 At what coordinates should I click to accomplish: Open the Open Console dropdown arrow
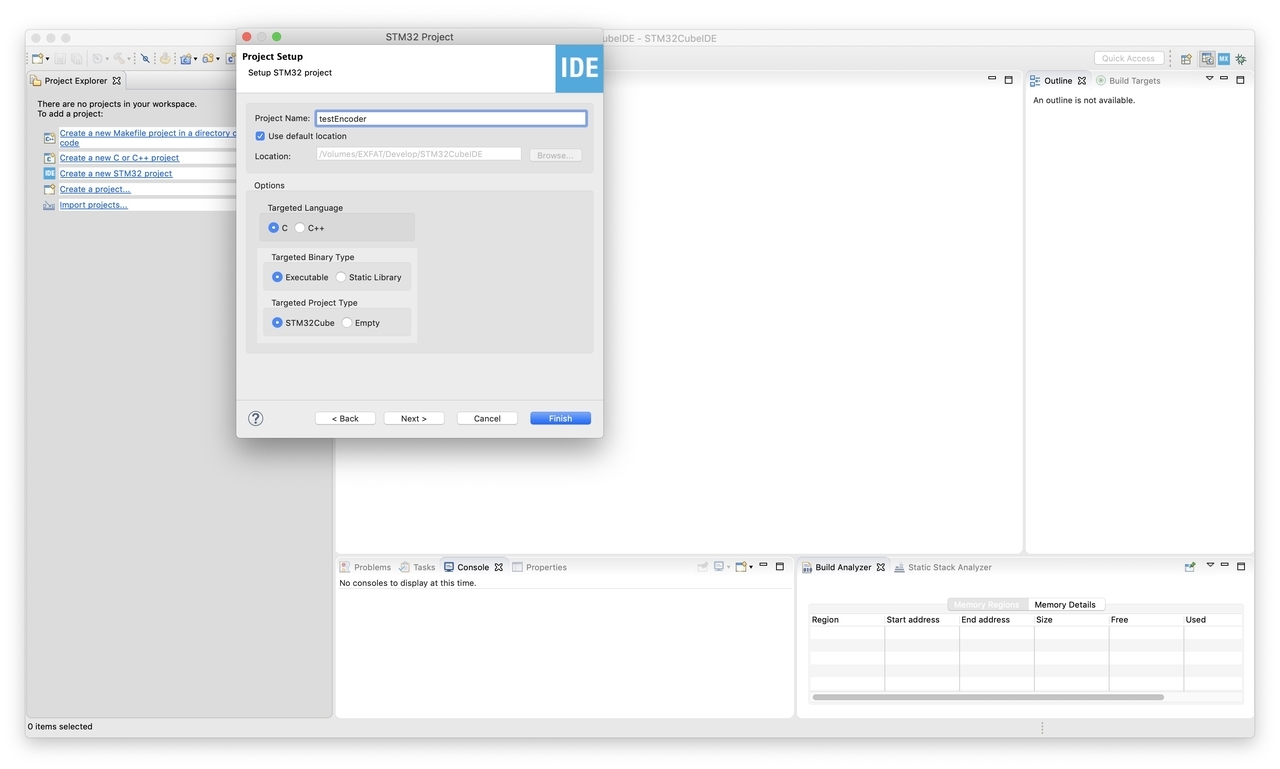(751, 567)
